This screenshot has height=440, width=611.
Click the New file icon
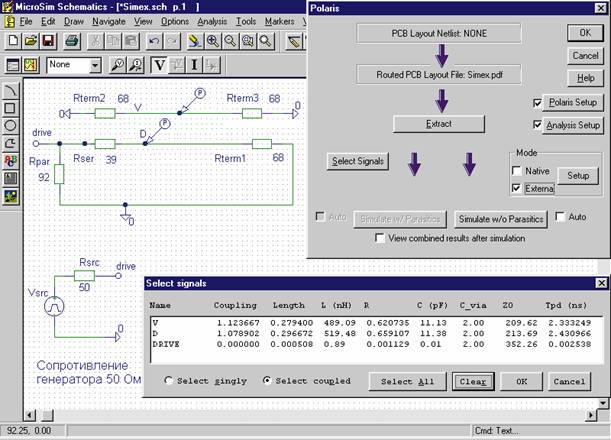pos(13,41)
